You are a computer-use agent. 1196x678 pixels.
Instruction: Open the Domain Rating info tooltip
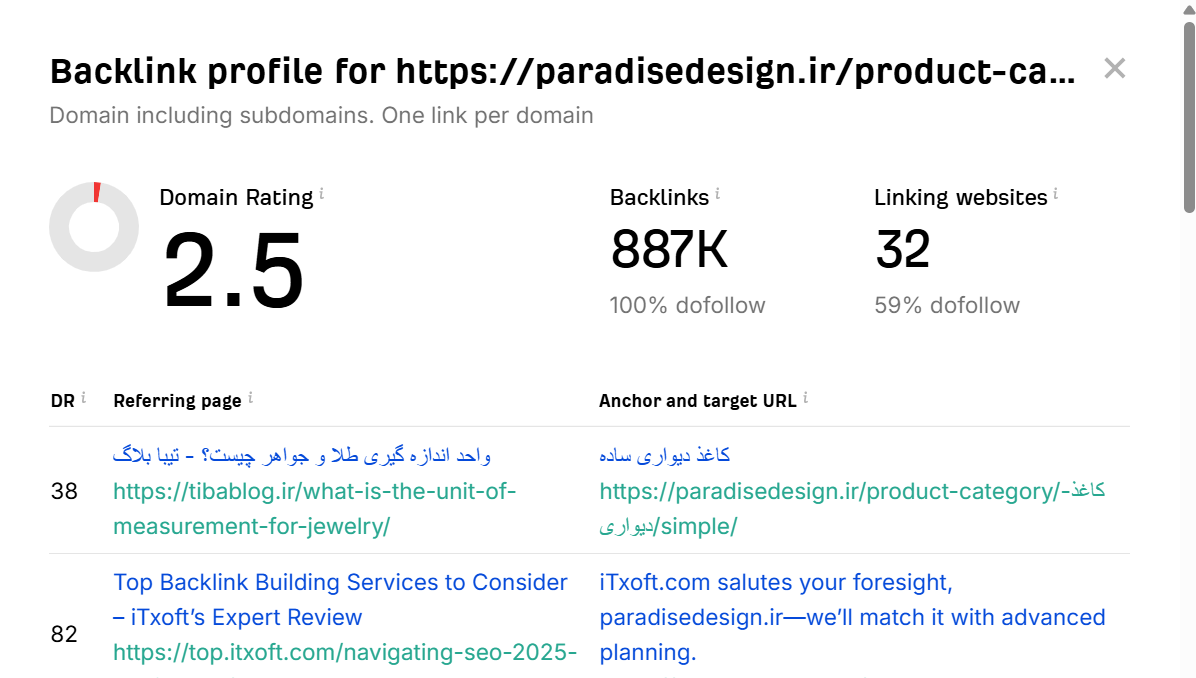click(x=321, y=191)
